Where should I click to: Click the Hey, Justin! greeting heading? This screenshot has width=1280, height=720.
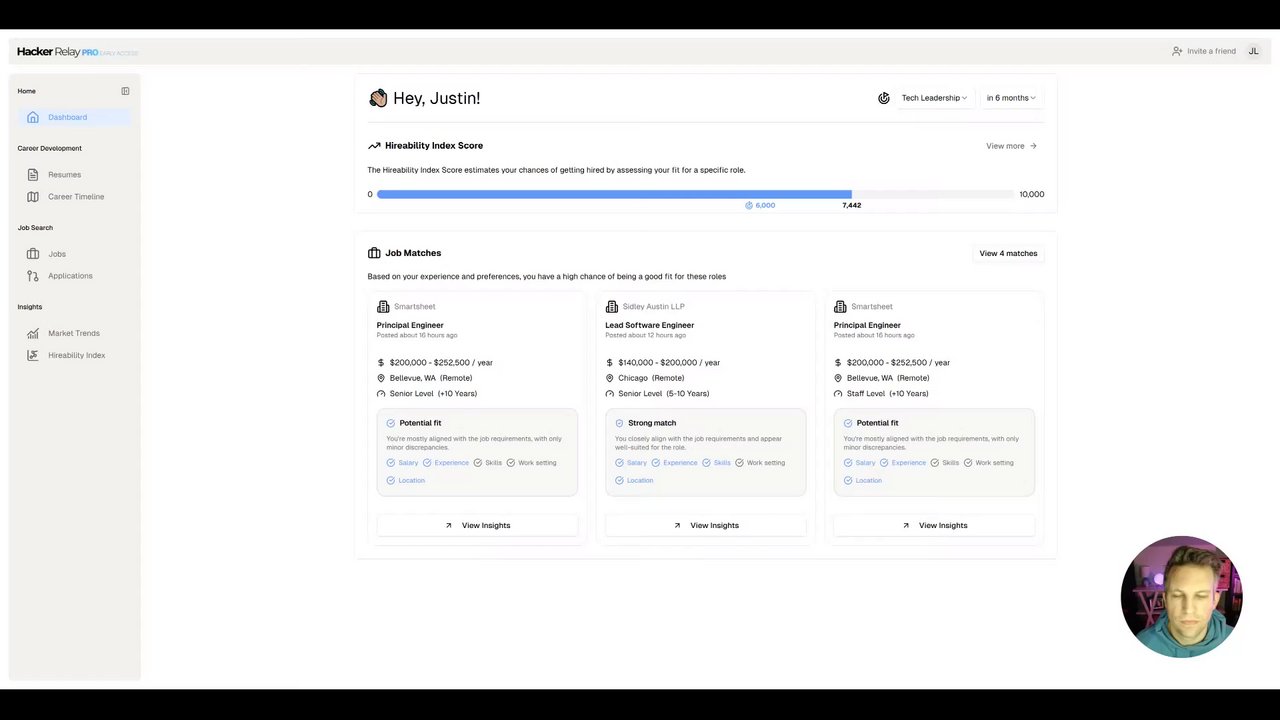coord(436,98)
